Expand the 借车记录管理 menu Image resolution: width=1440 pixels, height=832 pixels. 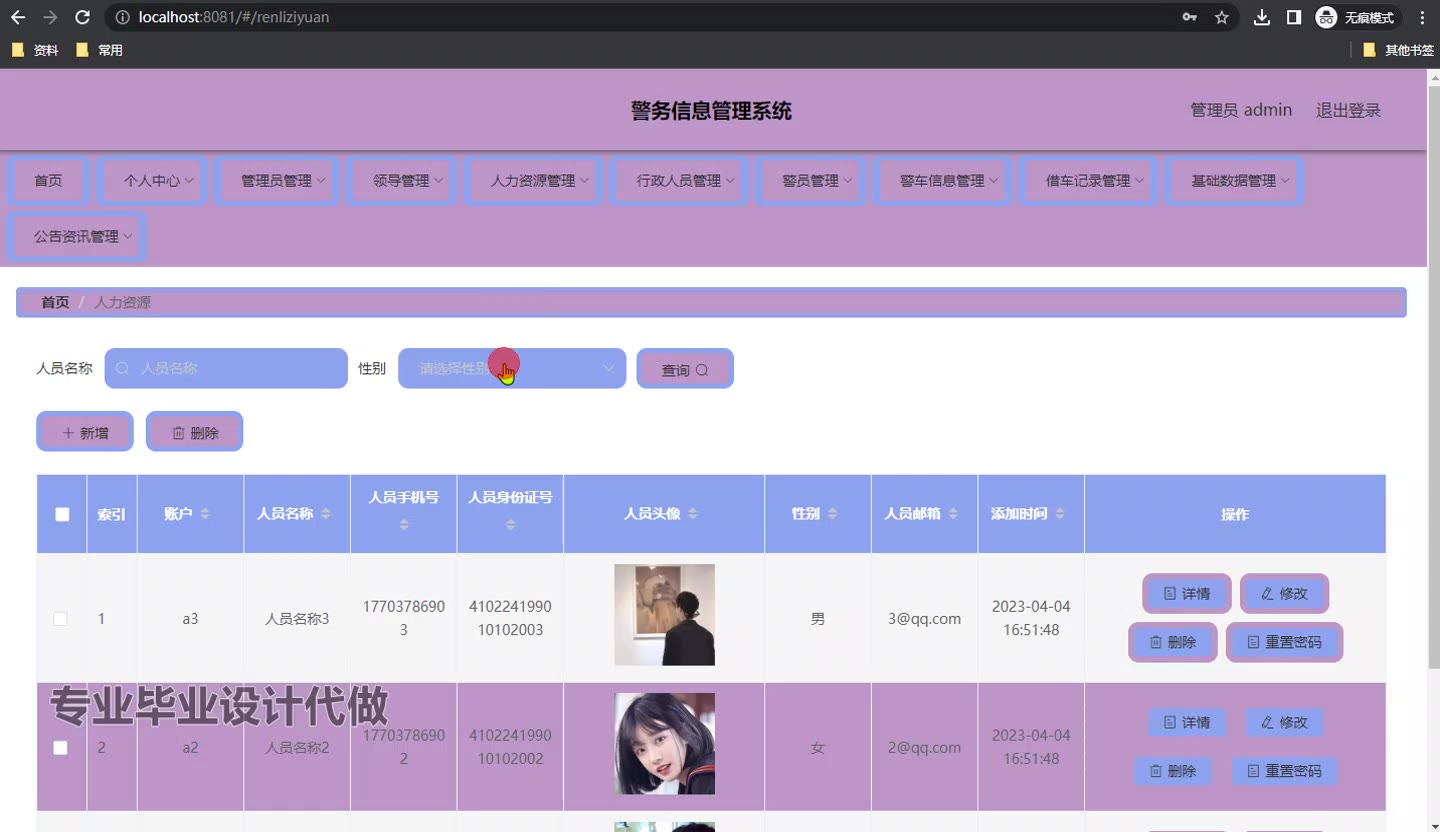point(1088,181)
